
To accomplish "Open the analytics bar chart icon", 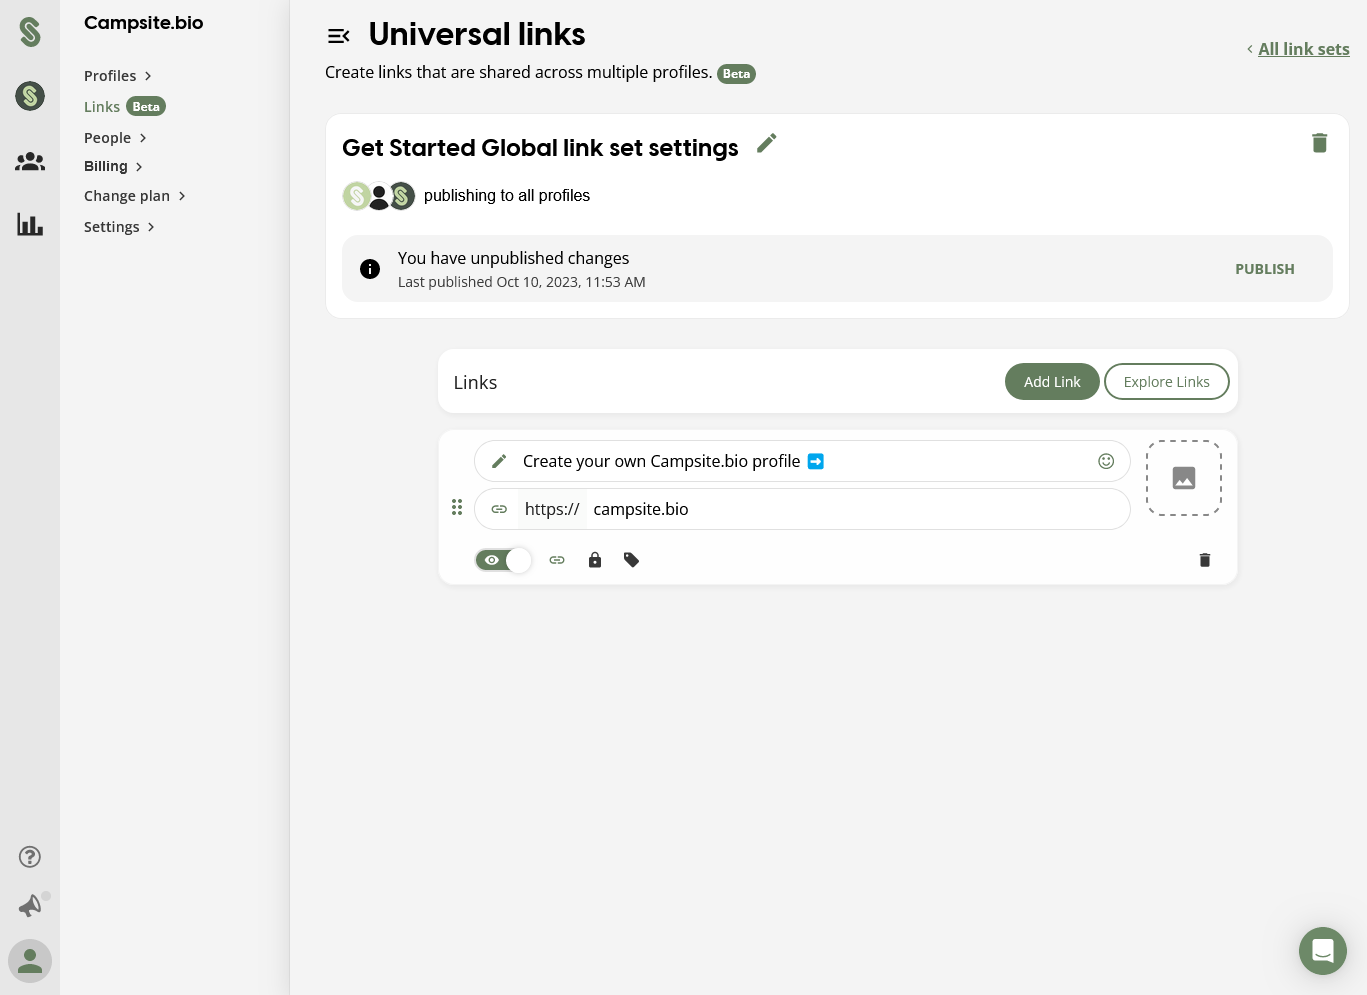I will tap(30, 225).
